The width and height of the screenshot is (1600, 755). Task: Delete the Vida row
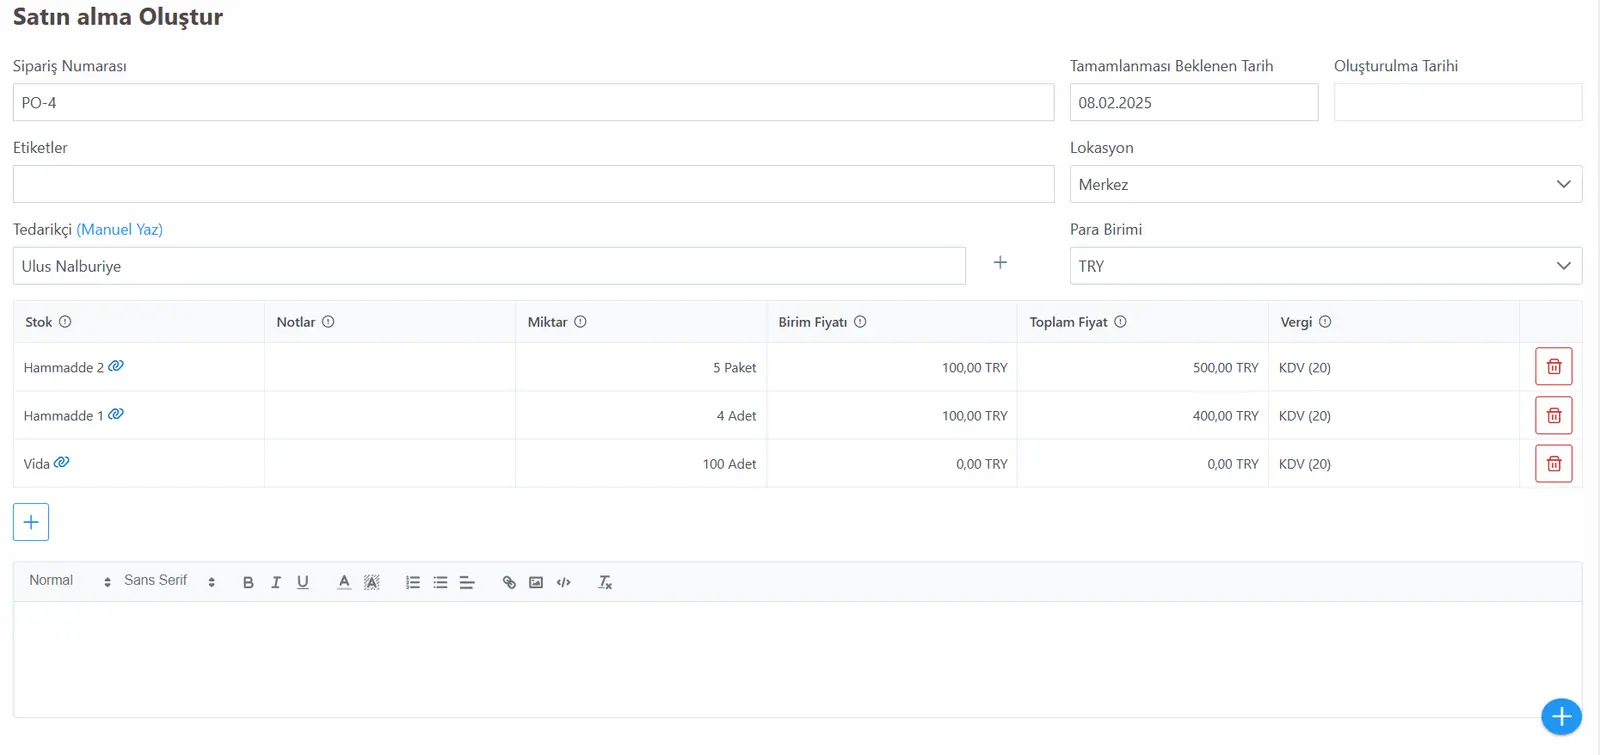1553,464
